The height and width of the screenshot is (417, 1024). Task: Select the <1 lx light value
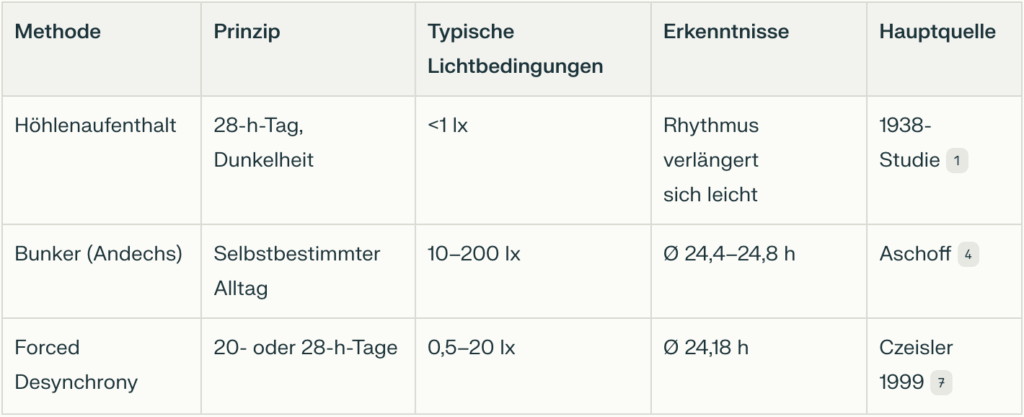pyautogui.click(x=447, y=125)
